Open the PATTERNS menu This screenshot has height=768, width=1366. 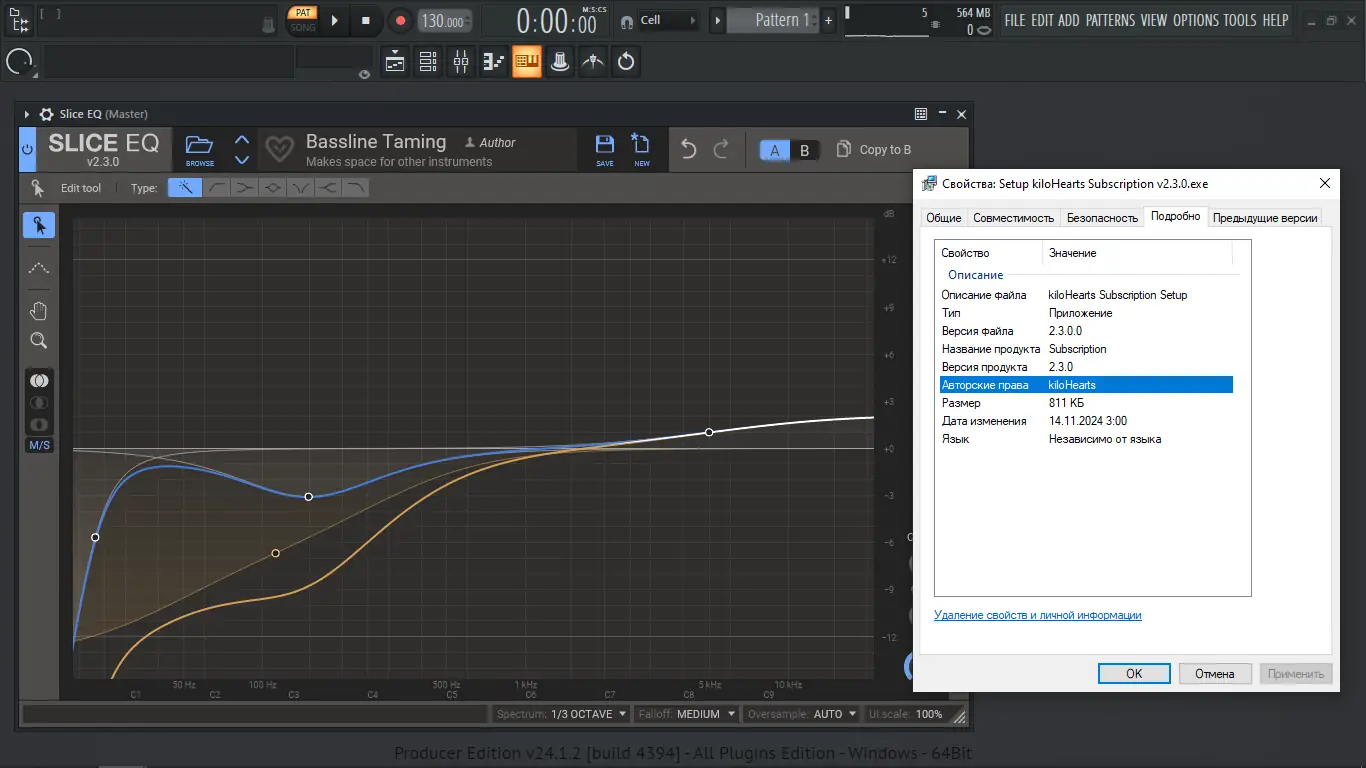click(1110, 20)
